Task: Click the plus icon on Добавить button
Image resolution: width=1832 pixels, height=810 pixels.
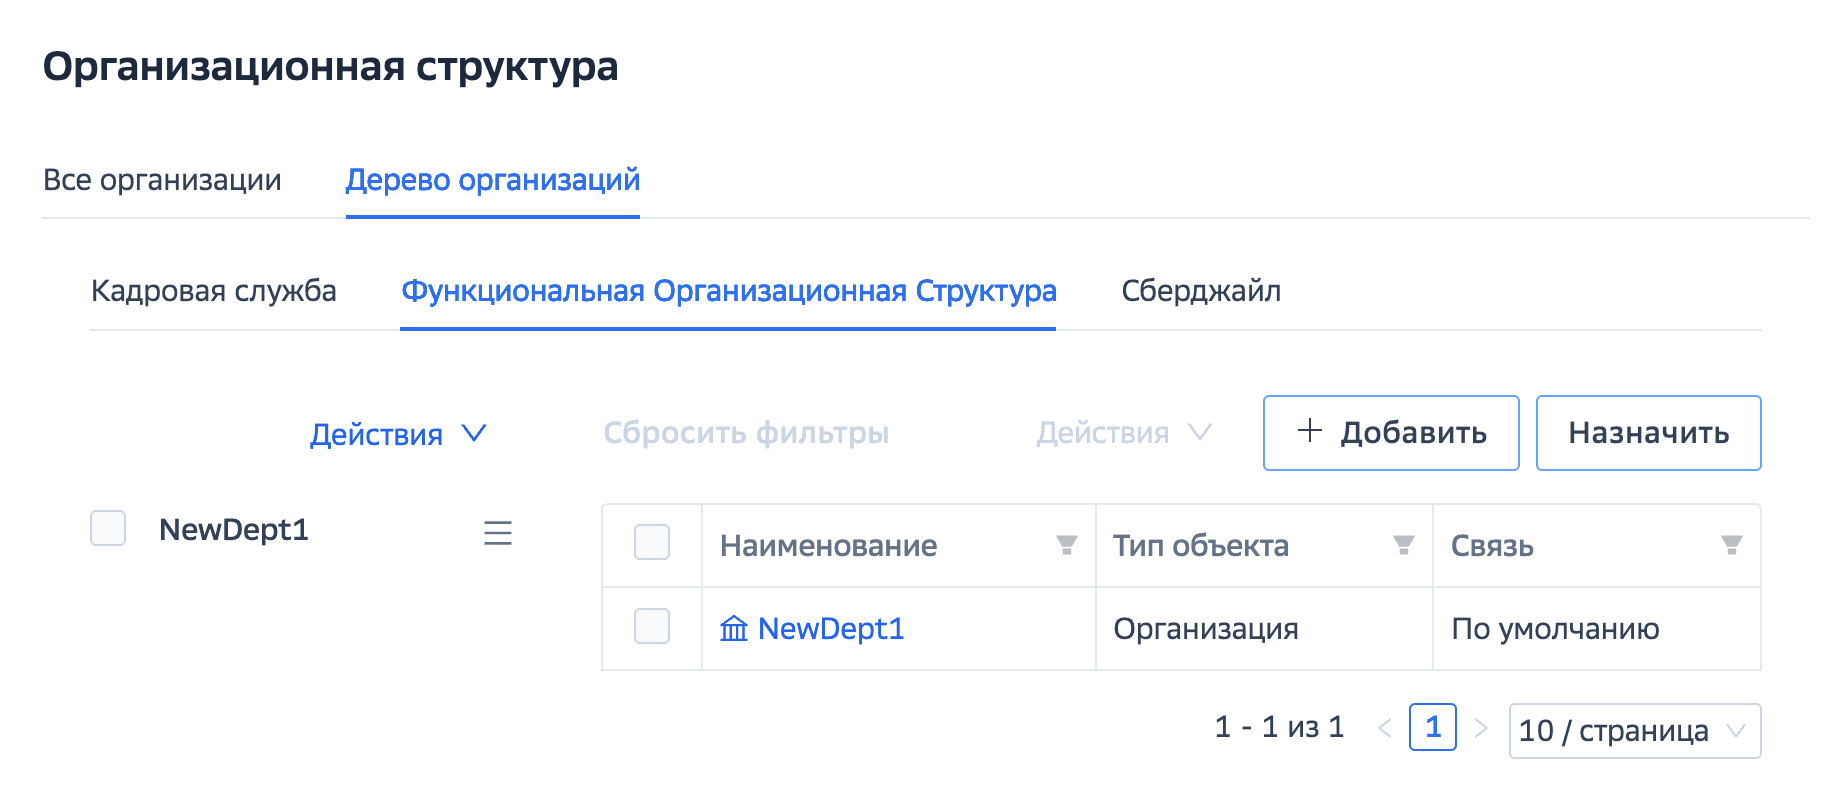Action: click(x=1309, y=431)
